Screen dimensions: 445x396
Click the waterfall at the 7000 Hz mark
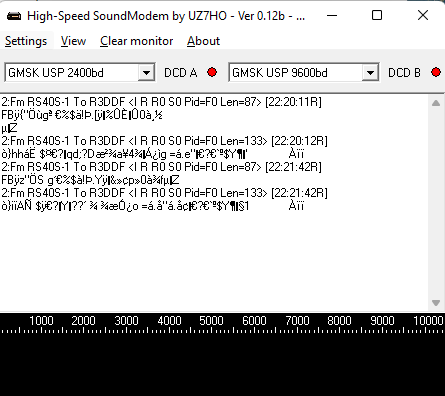click(x=297, y=363)
